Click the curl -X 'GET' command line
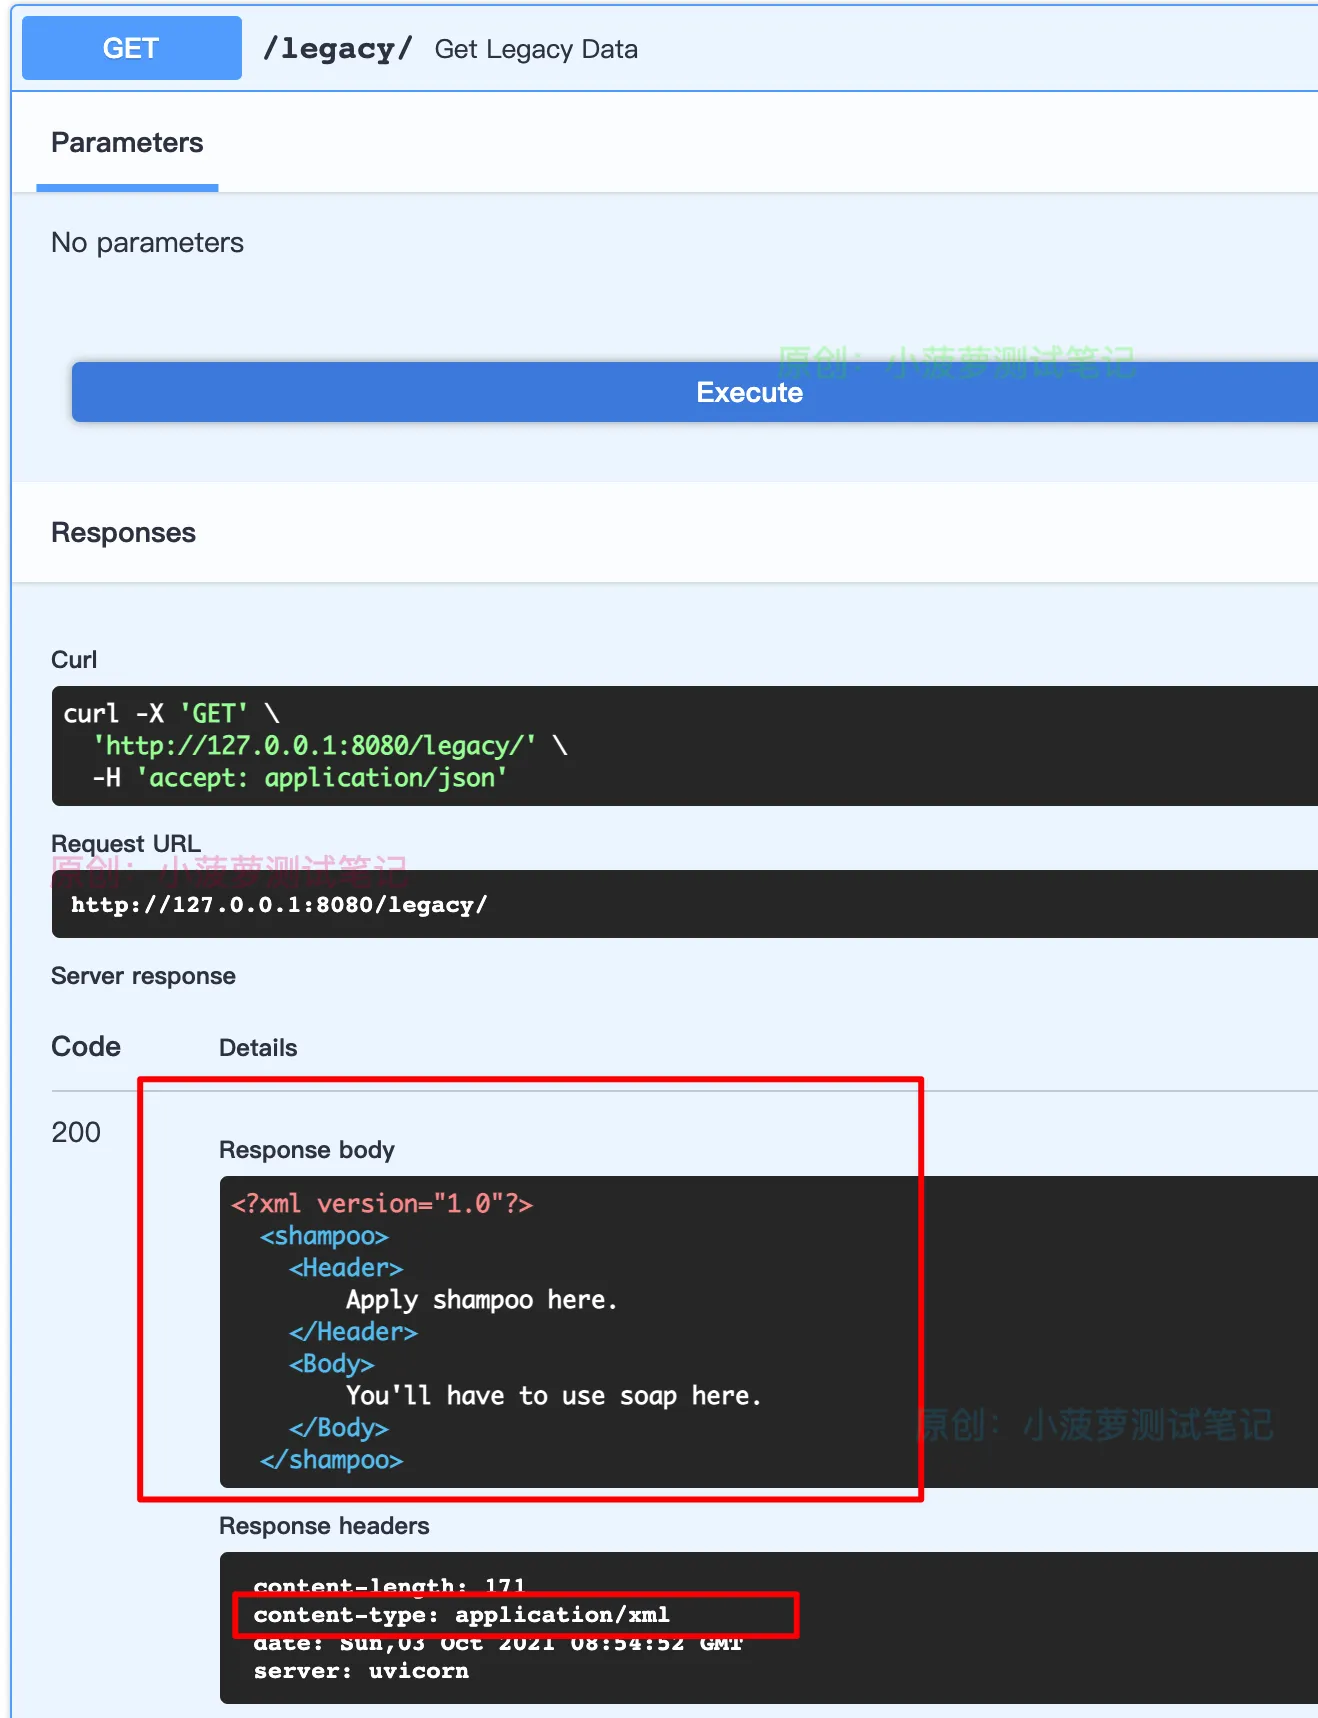1318x1718 pixels. (171, 713)
